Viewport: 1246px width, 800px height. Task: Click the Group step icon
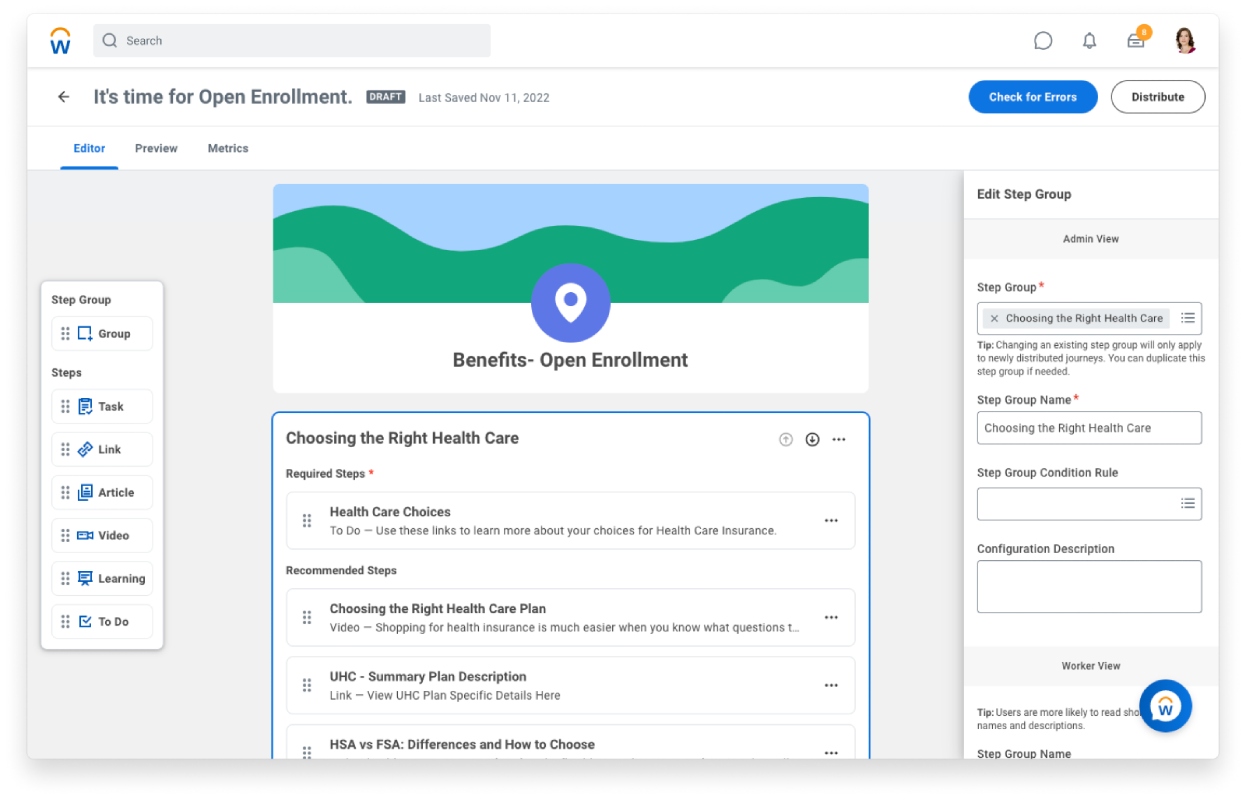click(x=85, y=334)
